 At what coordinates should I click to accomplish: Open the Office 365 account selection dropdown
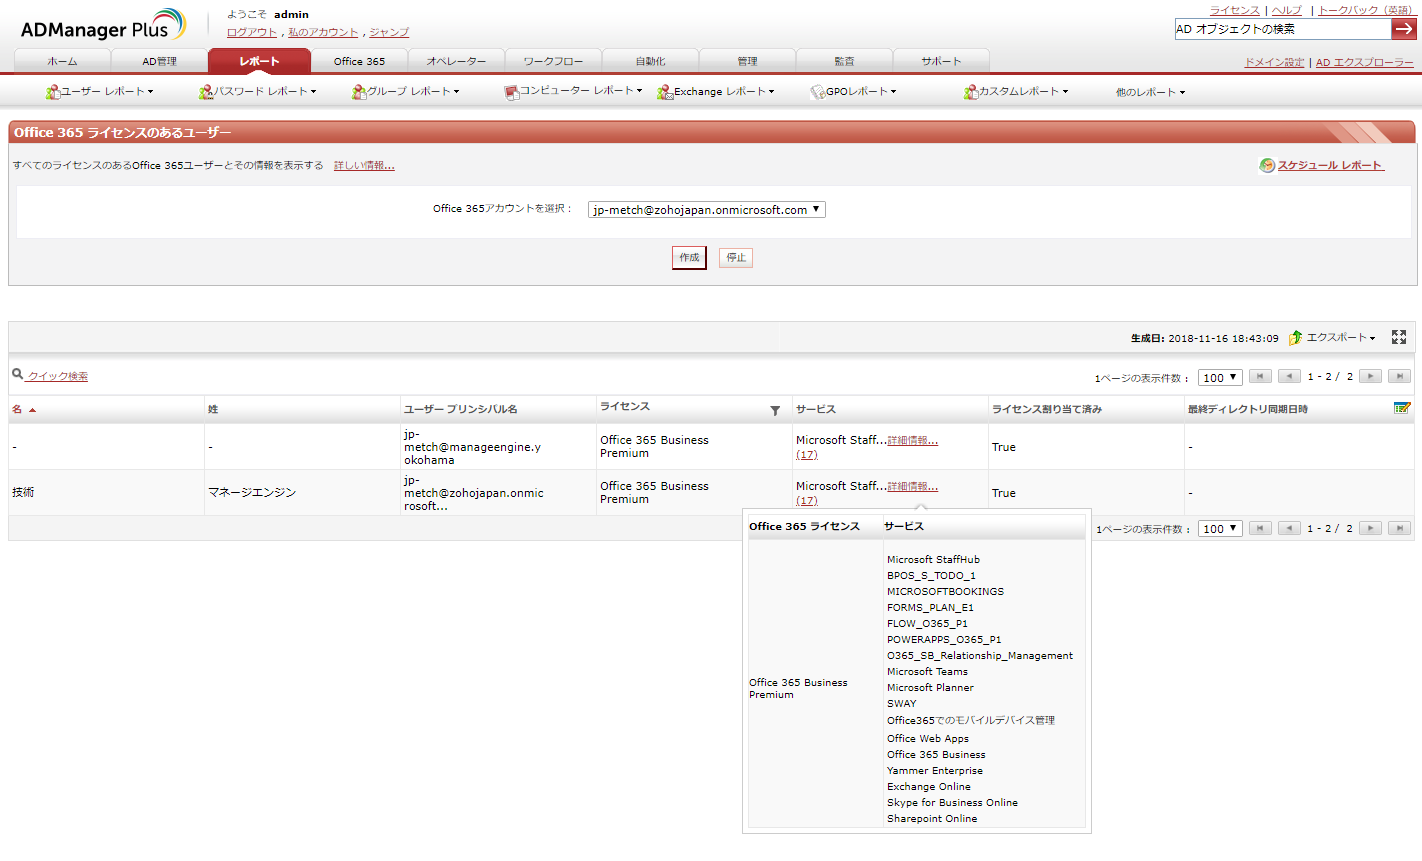pyautogui.click(x=706, y=210)
